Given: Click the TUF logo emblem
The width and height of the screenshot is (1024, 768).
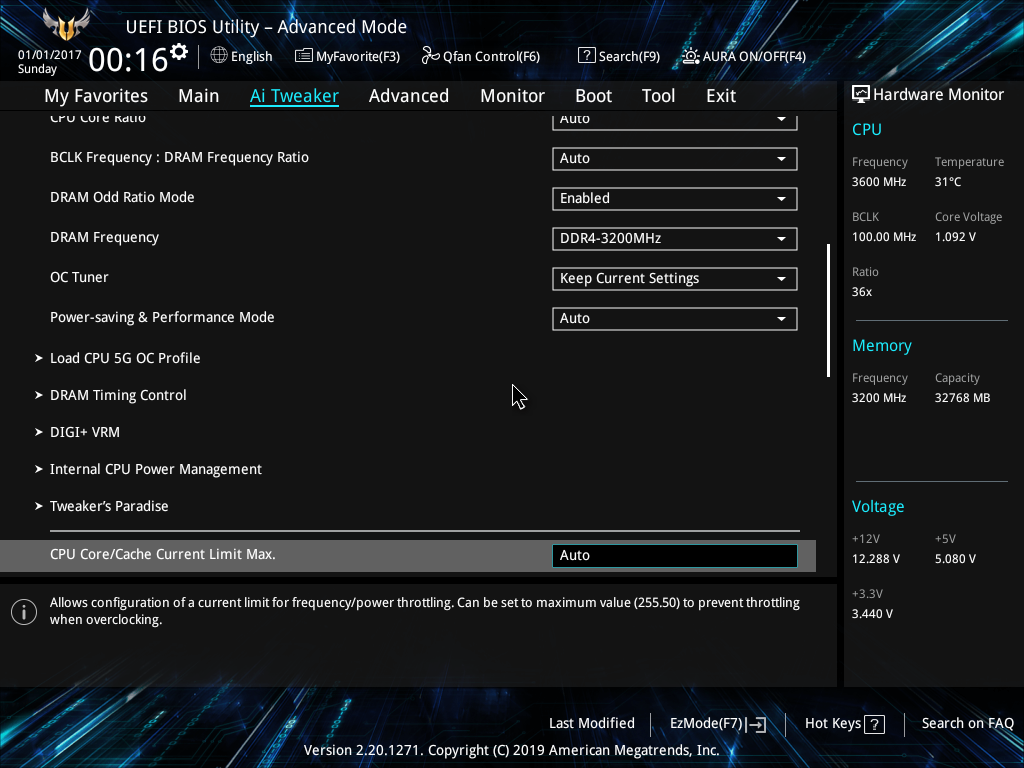Looking at the screenshot, I should (66, 25).
